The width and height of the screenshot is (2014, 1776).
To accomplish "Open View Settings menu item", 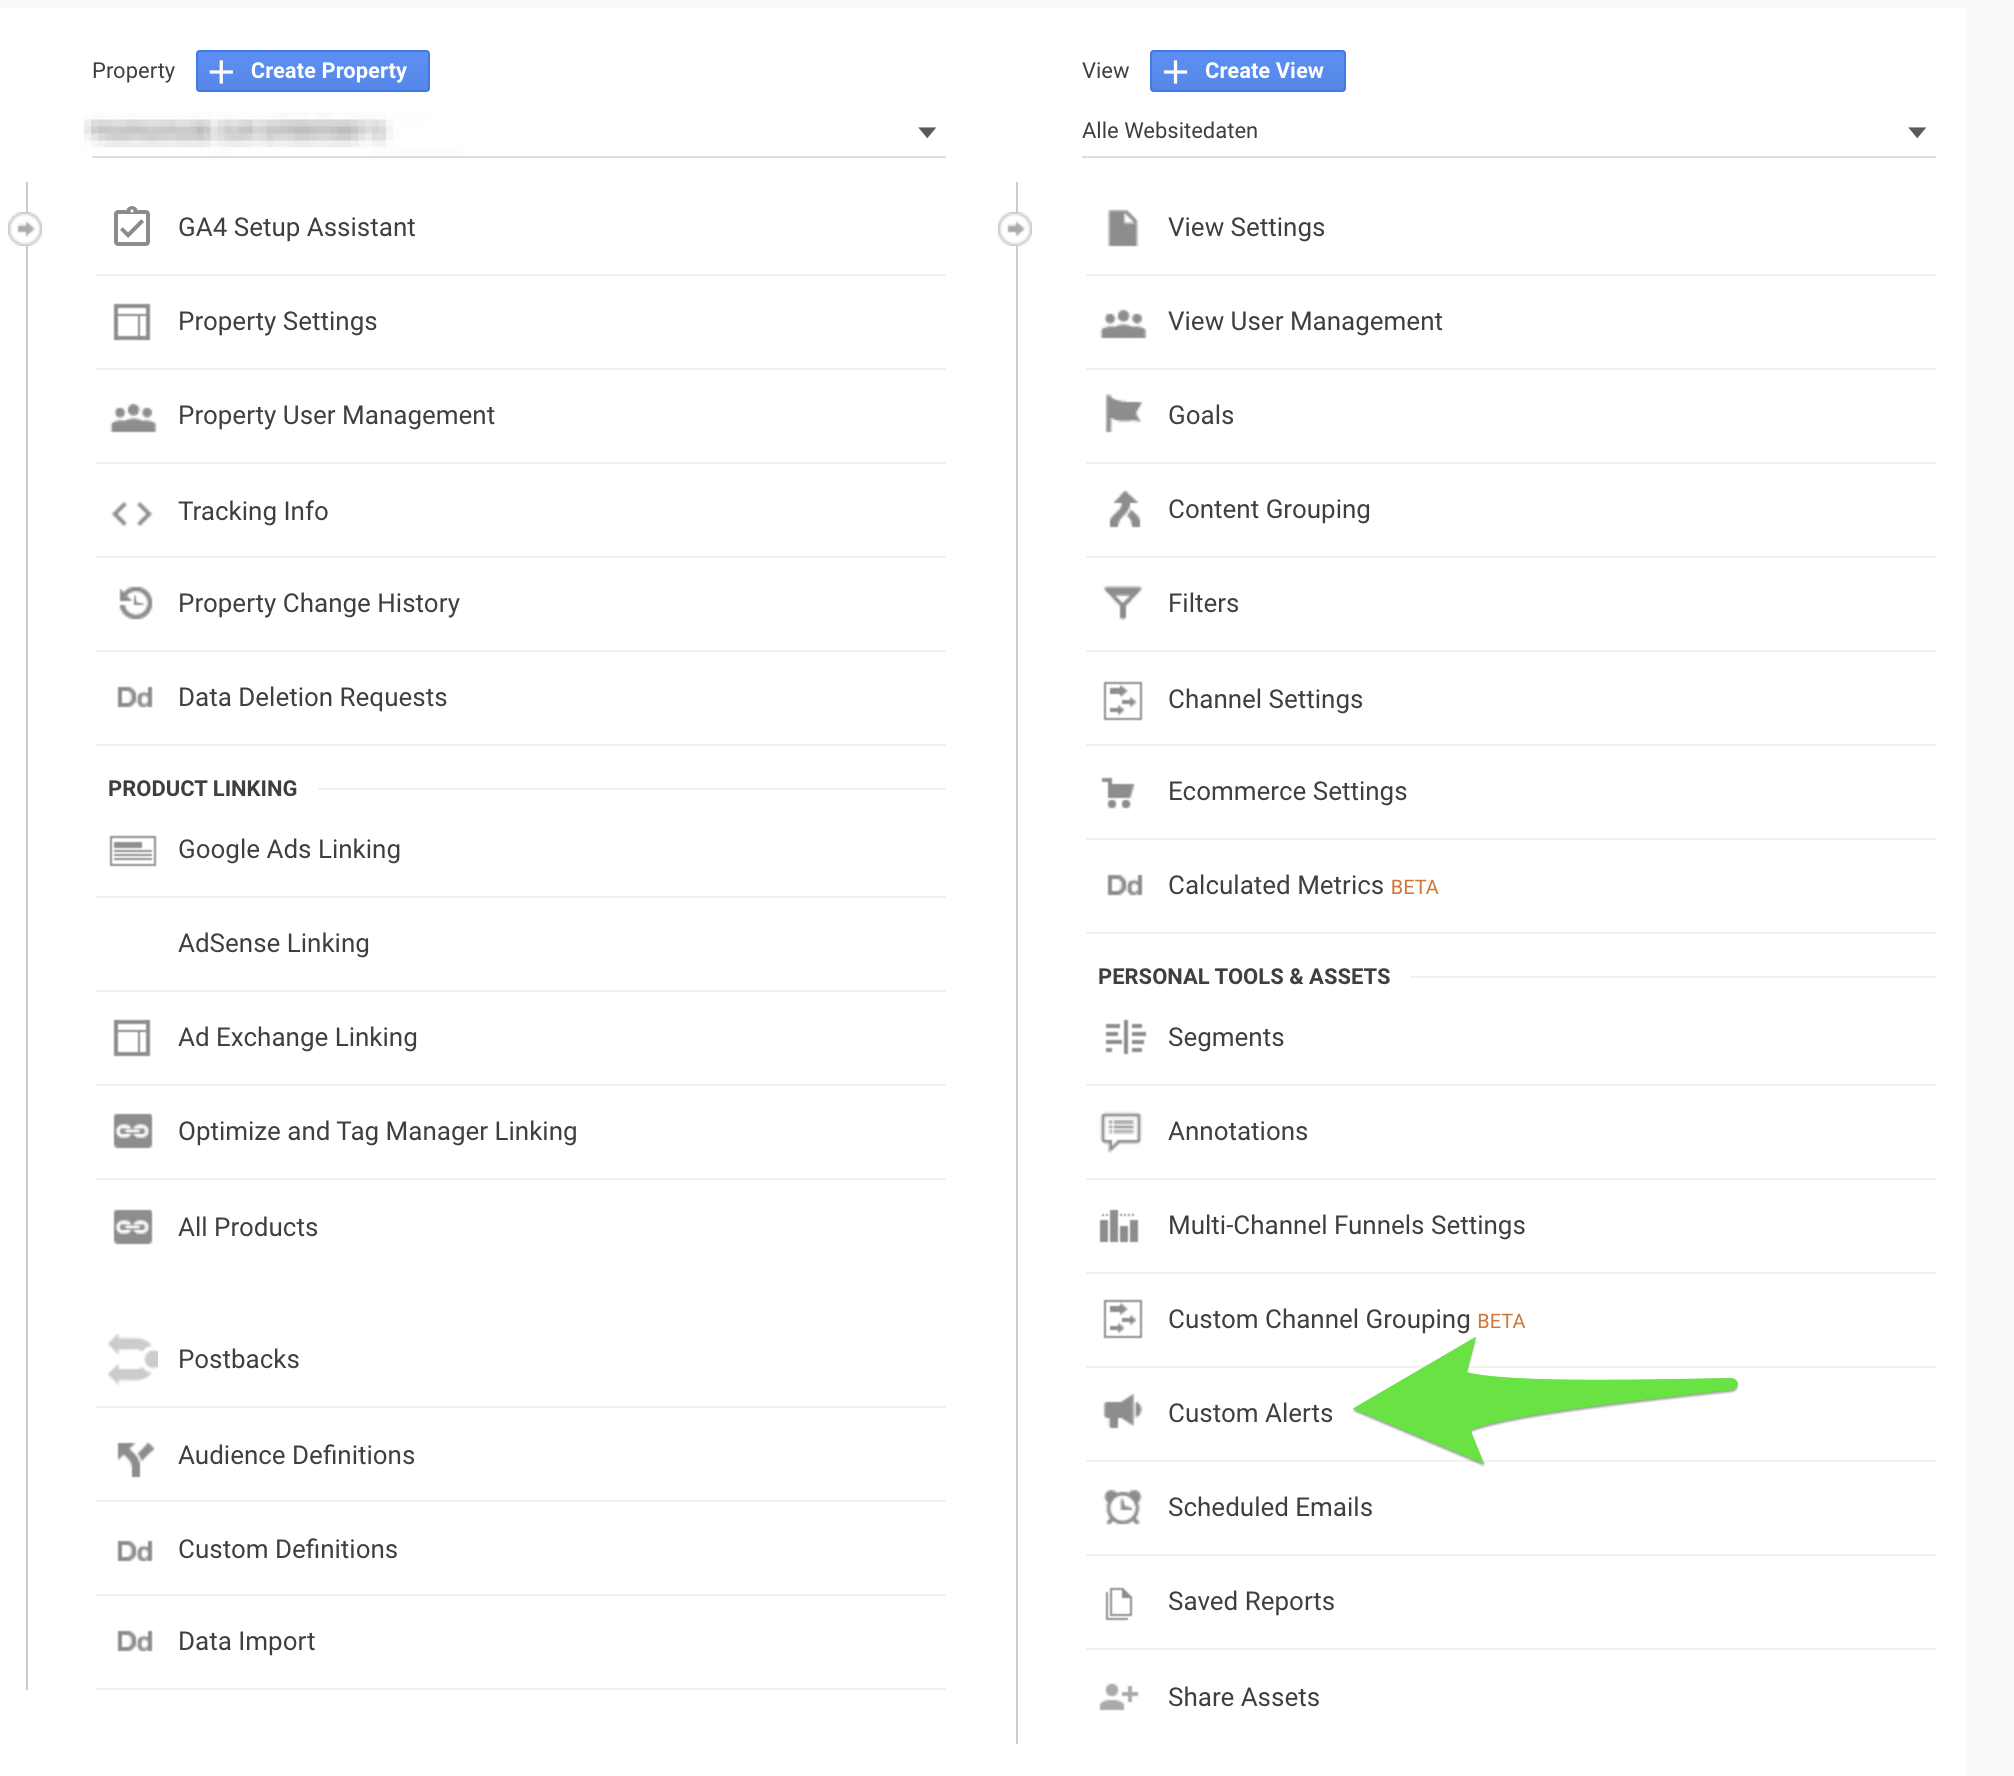I will click(x=1246, y=227).
